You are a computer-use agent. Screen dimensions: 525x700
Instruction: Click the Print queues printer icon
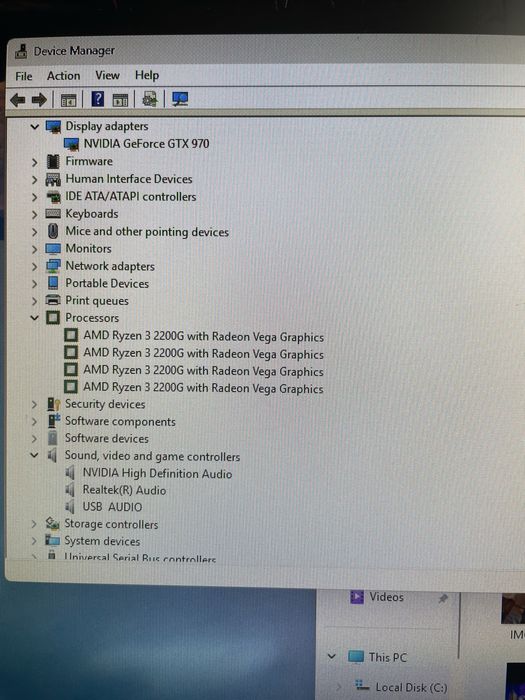tap(53, 300)
